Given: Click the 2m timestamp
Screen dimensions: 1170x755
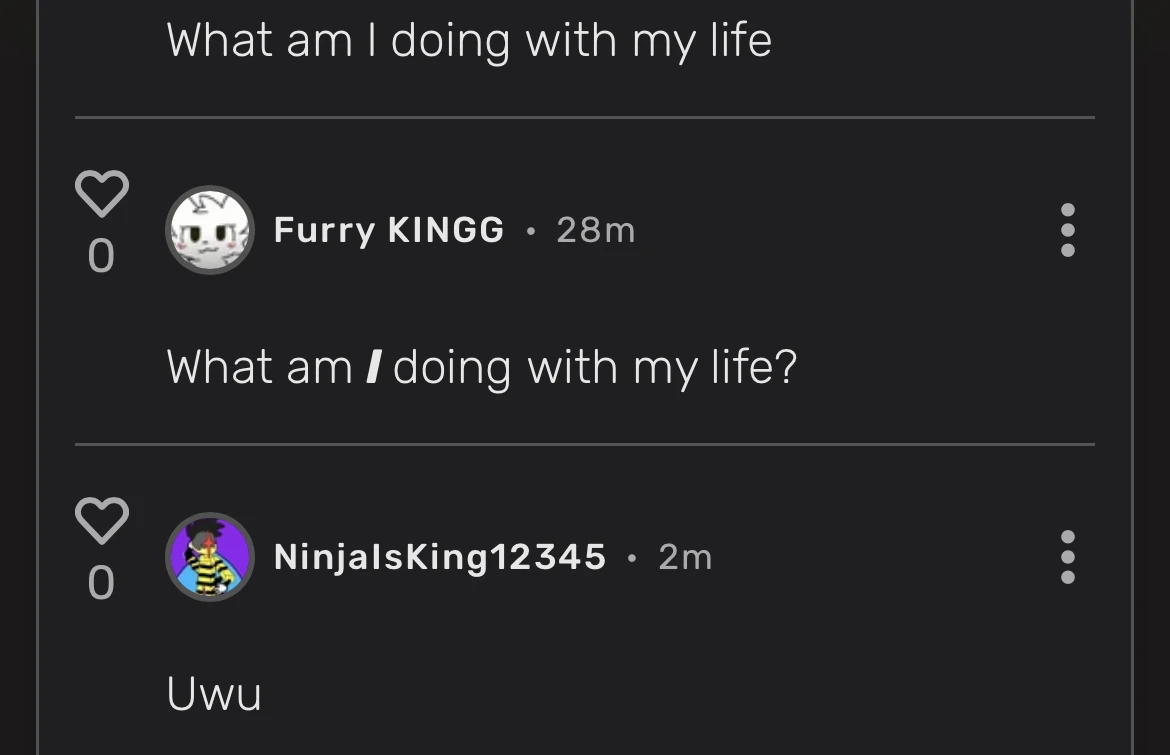Looking at the screenshot, I should [685, 557].
